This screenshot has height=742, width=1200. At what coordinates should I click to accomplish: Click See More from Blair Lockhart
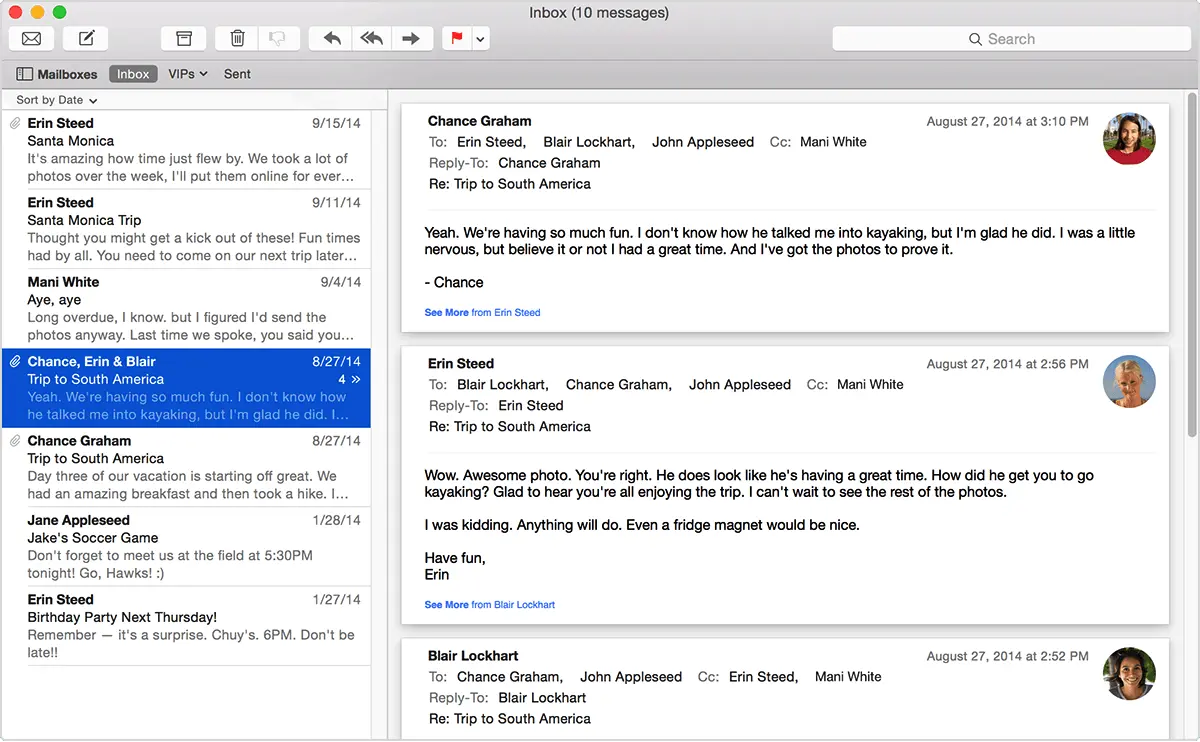[x=446, y=604]
